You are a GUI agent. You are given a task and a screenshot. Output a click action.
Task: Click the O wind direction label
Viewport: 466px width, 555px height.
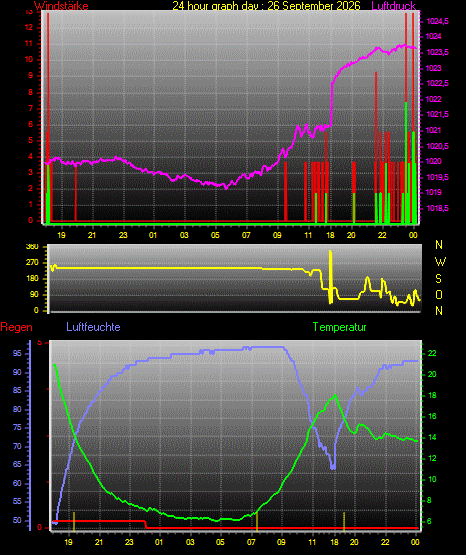click(x=439, y=294)
